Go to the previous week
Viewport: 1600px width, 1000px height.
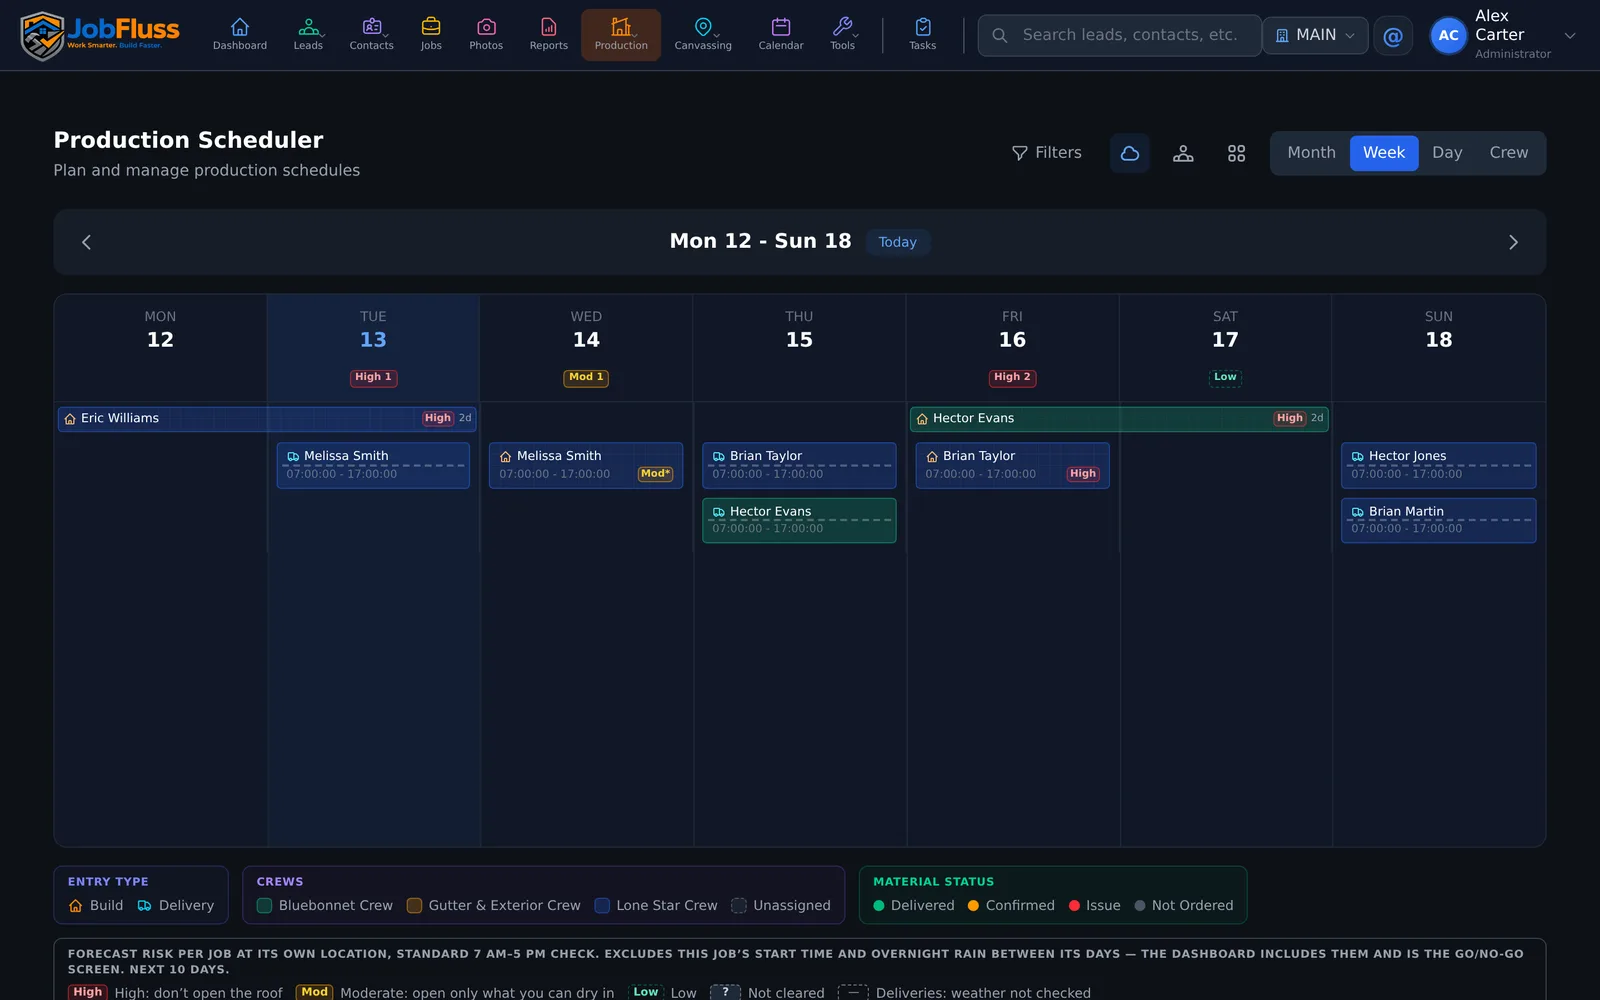86,242
